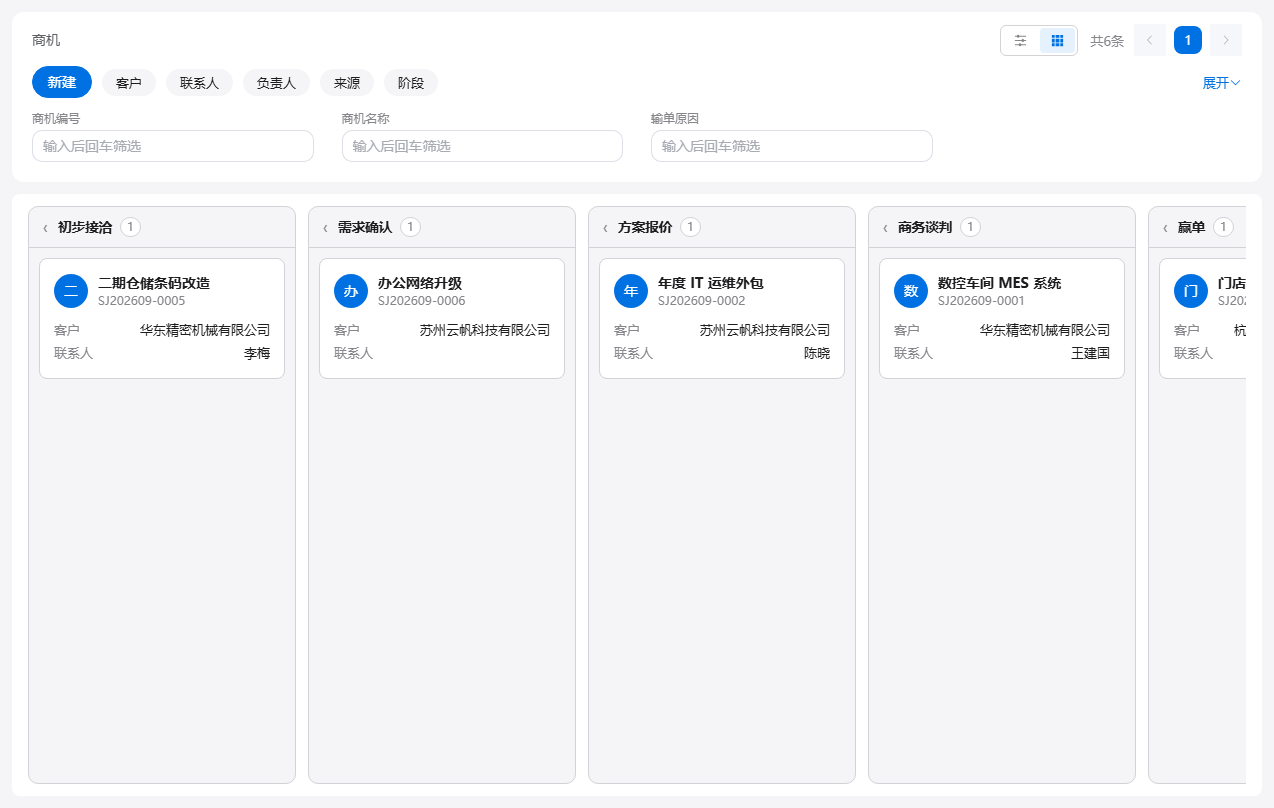Click the 方案报价 column title
Image resolution: width=1274 pixels, height=808 pixels.
(645, 228)
